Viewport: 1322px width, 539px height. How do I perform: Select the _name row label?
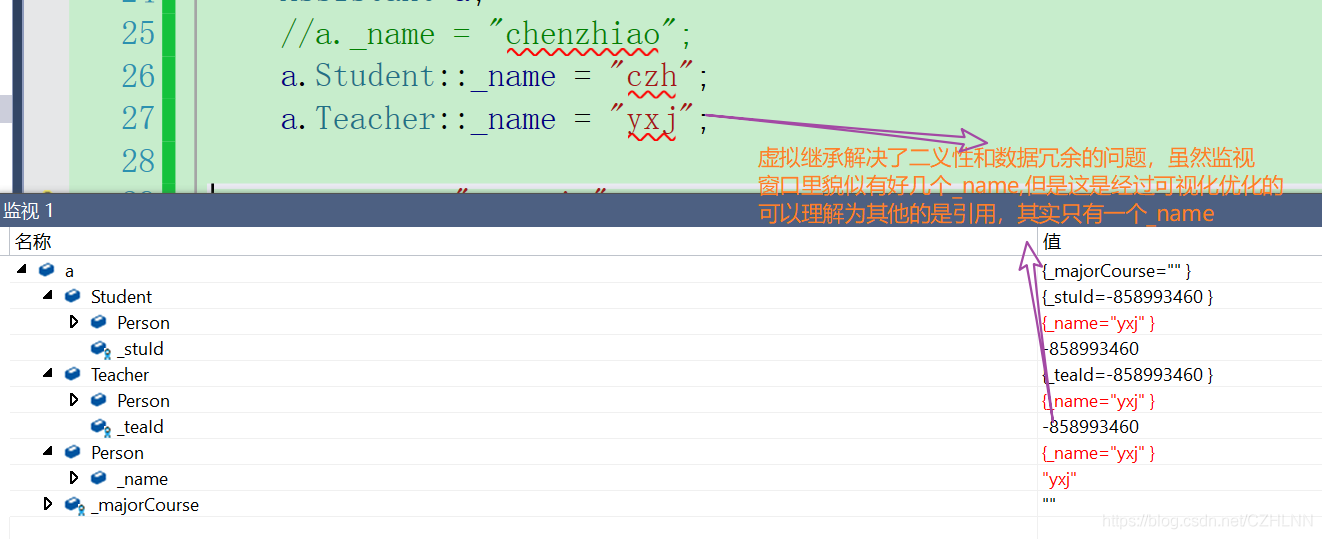(x=142, y=479)
